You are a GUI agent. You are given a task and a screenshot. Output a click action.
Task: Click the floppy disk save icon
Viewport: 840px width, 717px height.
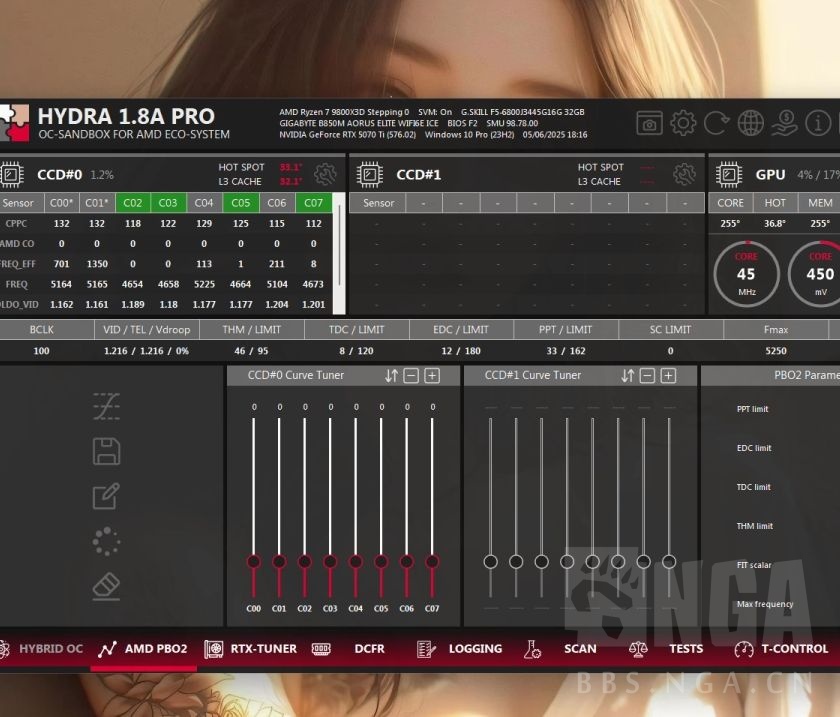point(107,451)
